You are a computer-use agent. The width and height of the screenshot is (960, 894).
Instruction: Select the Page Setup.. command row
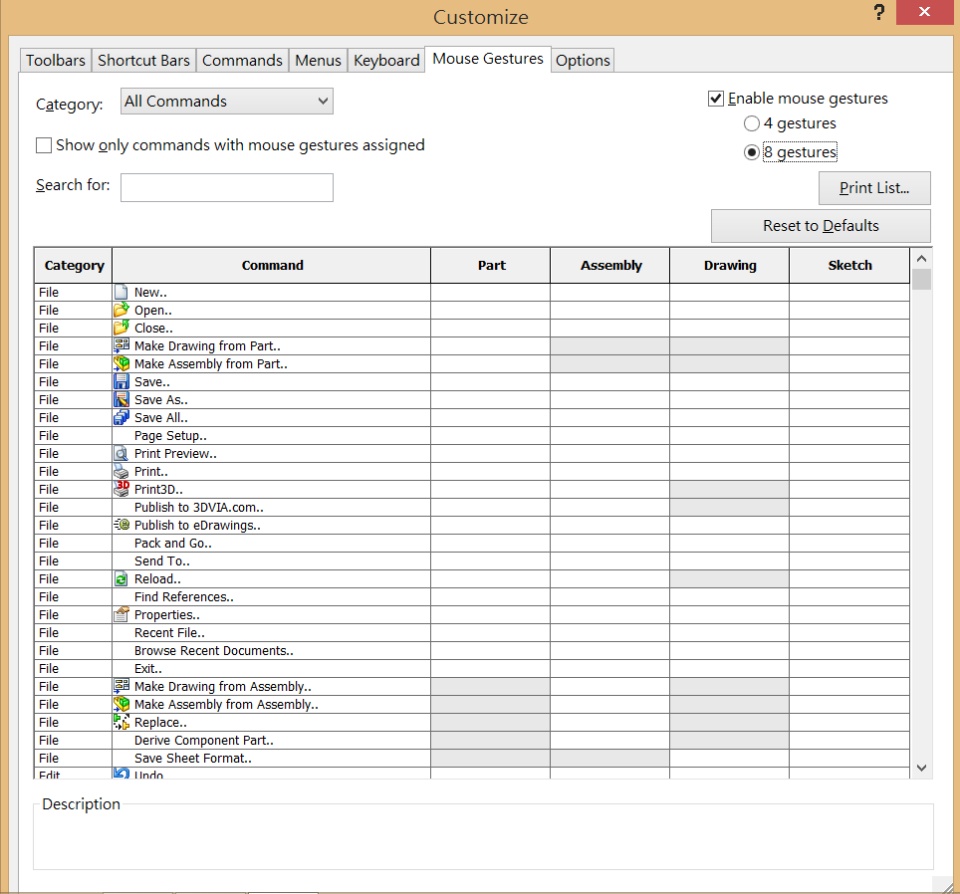[x=471, y=435]
